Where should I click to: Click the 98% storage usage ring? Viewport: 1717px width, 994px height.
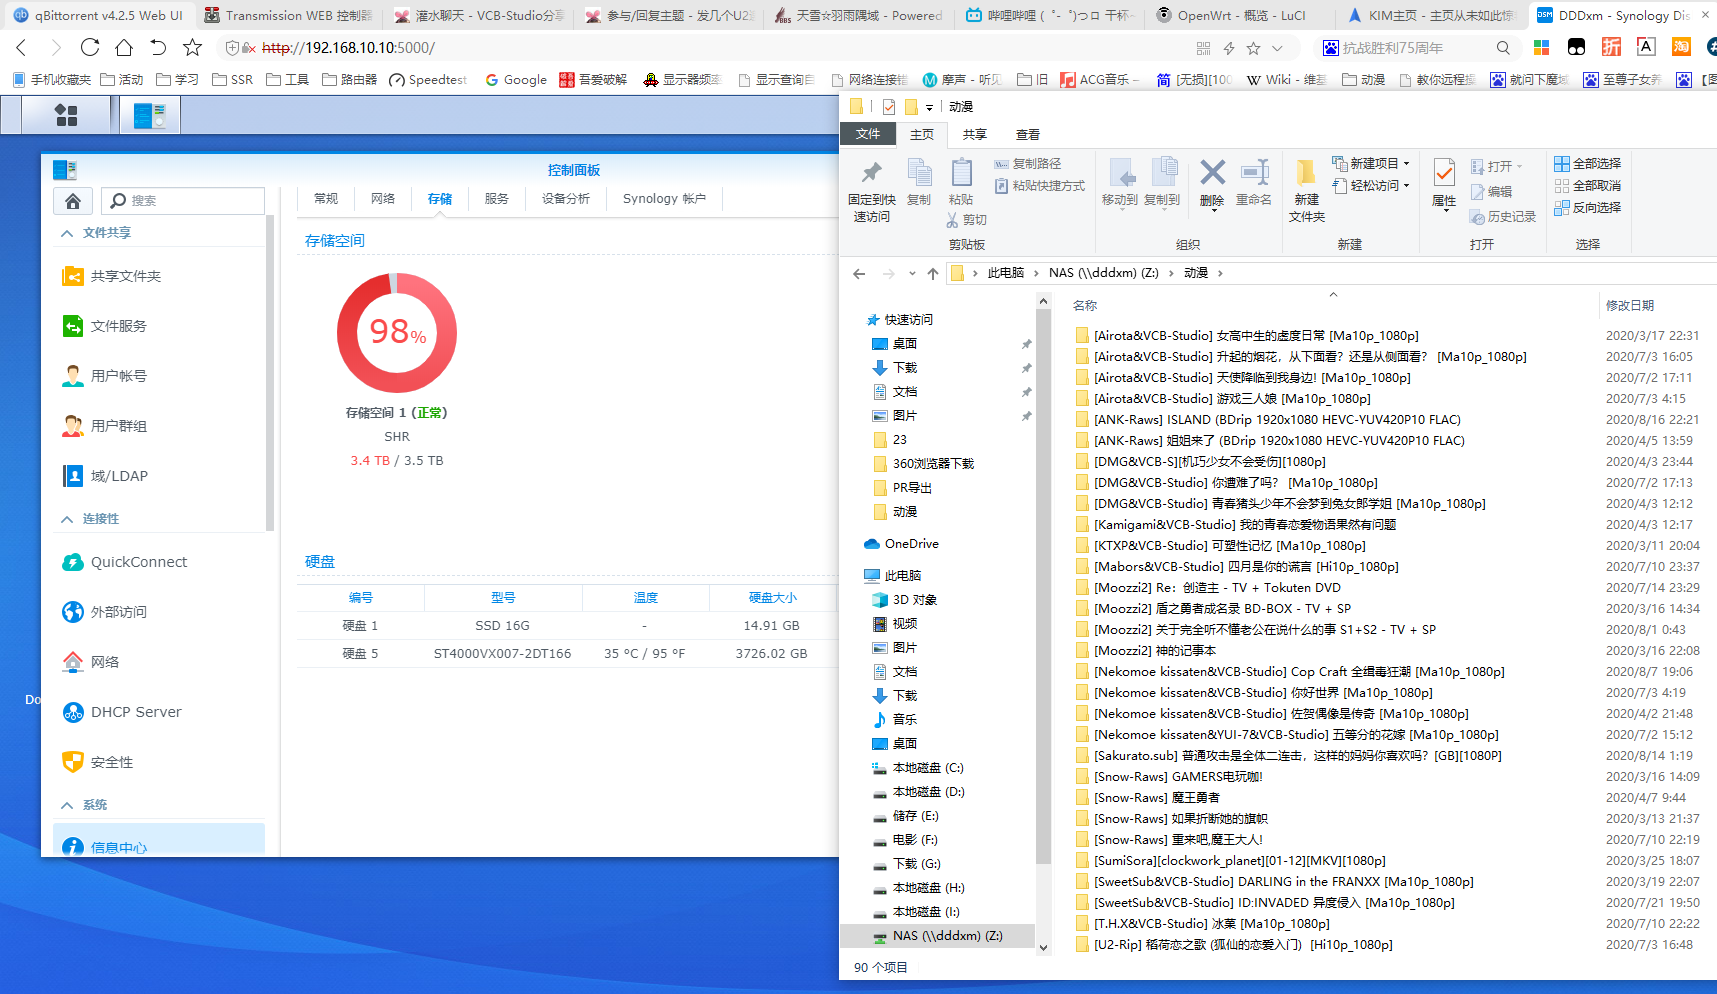(x=397, y=333)
